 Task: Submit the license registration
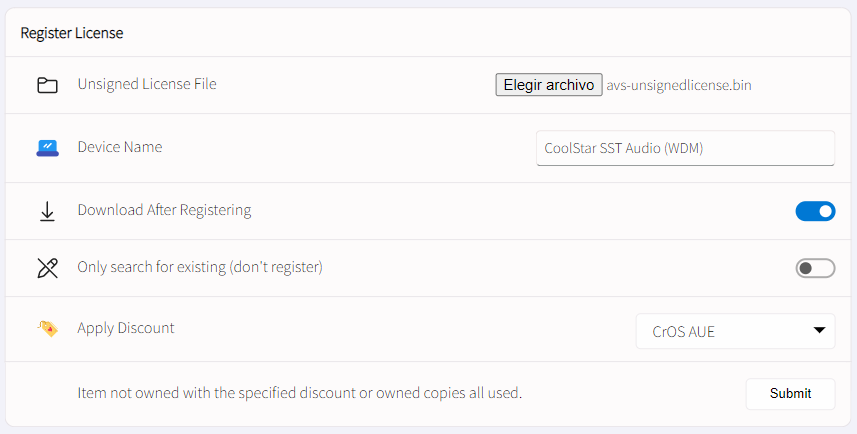point(790,394)
